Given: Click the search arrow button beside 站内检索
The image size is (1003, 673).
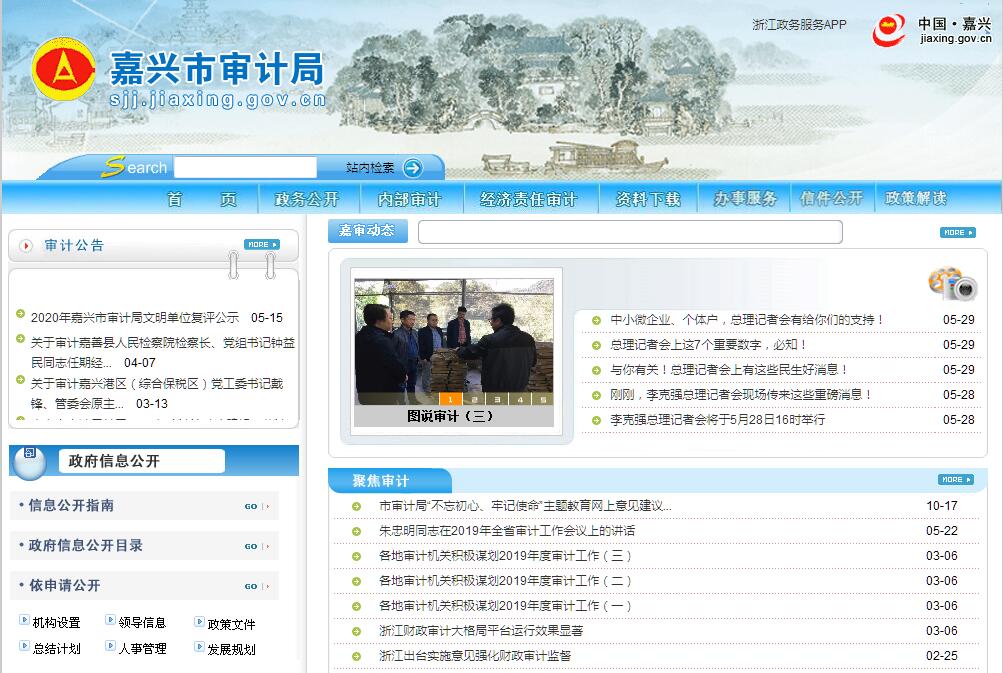Looking at the screenshot, I should tap(412, 168).
